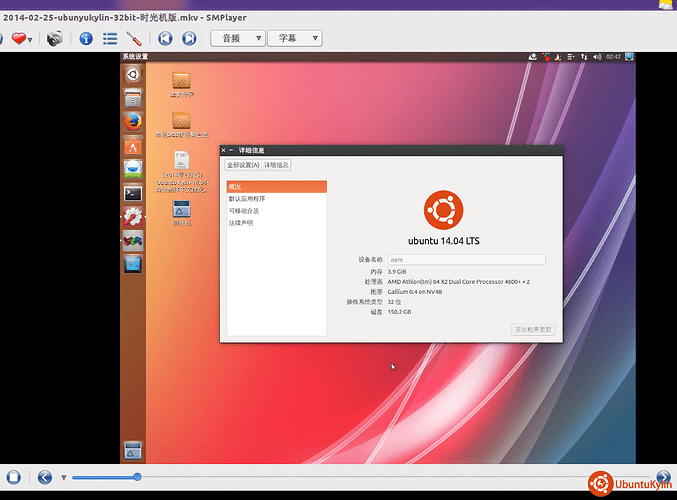Screen dimensions: 677x500
Task: Open the session monitor icon at panel right
Action: point(629,57)
